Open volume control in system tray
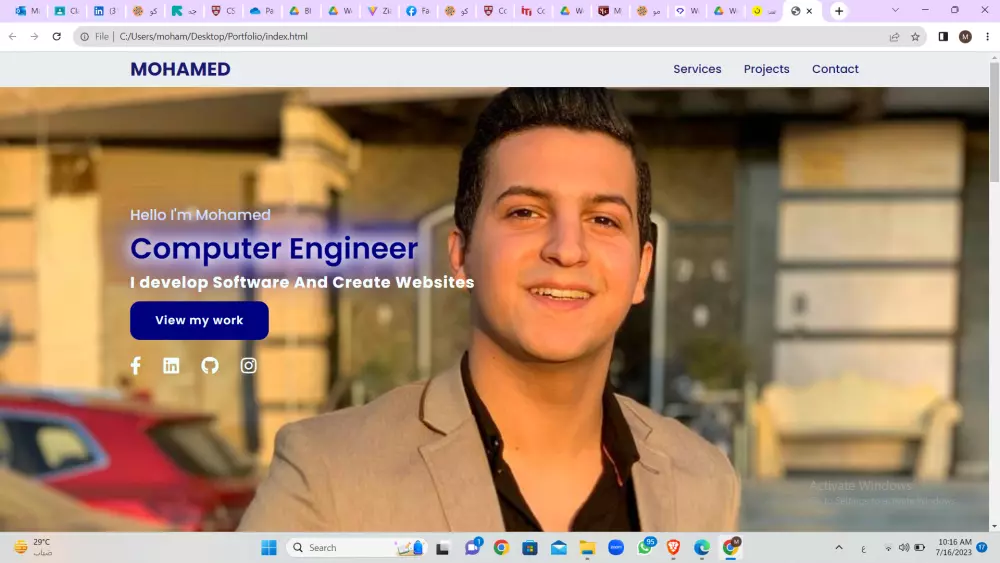Image resolution: width=1000 pixels, height=563 pixels. point(904,548)
